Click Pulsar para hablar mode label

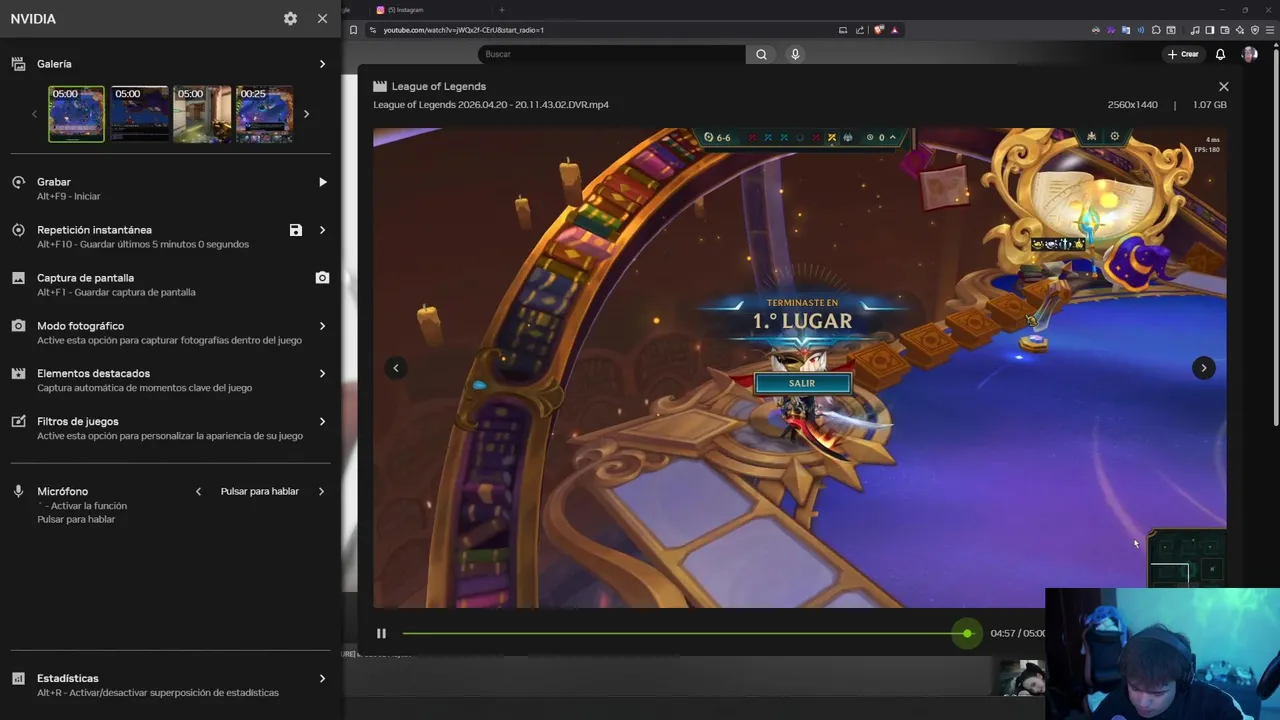(x=260, y=492)
